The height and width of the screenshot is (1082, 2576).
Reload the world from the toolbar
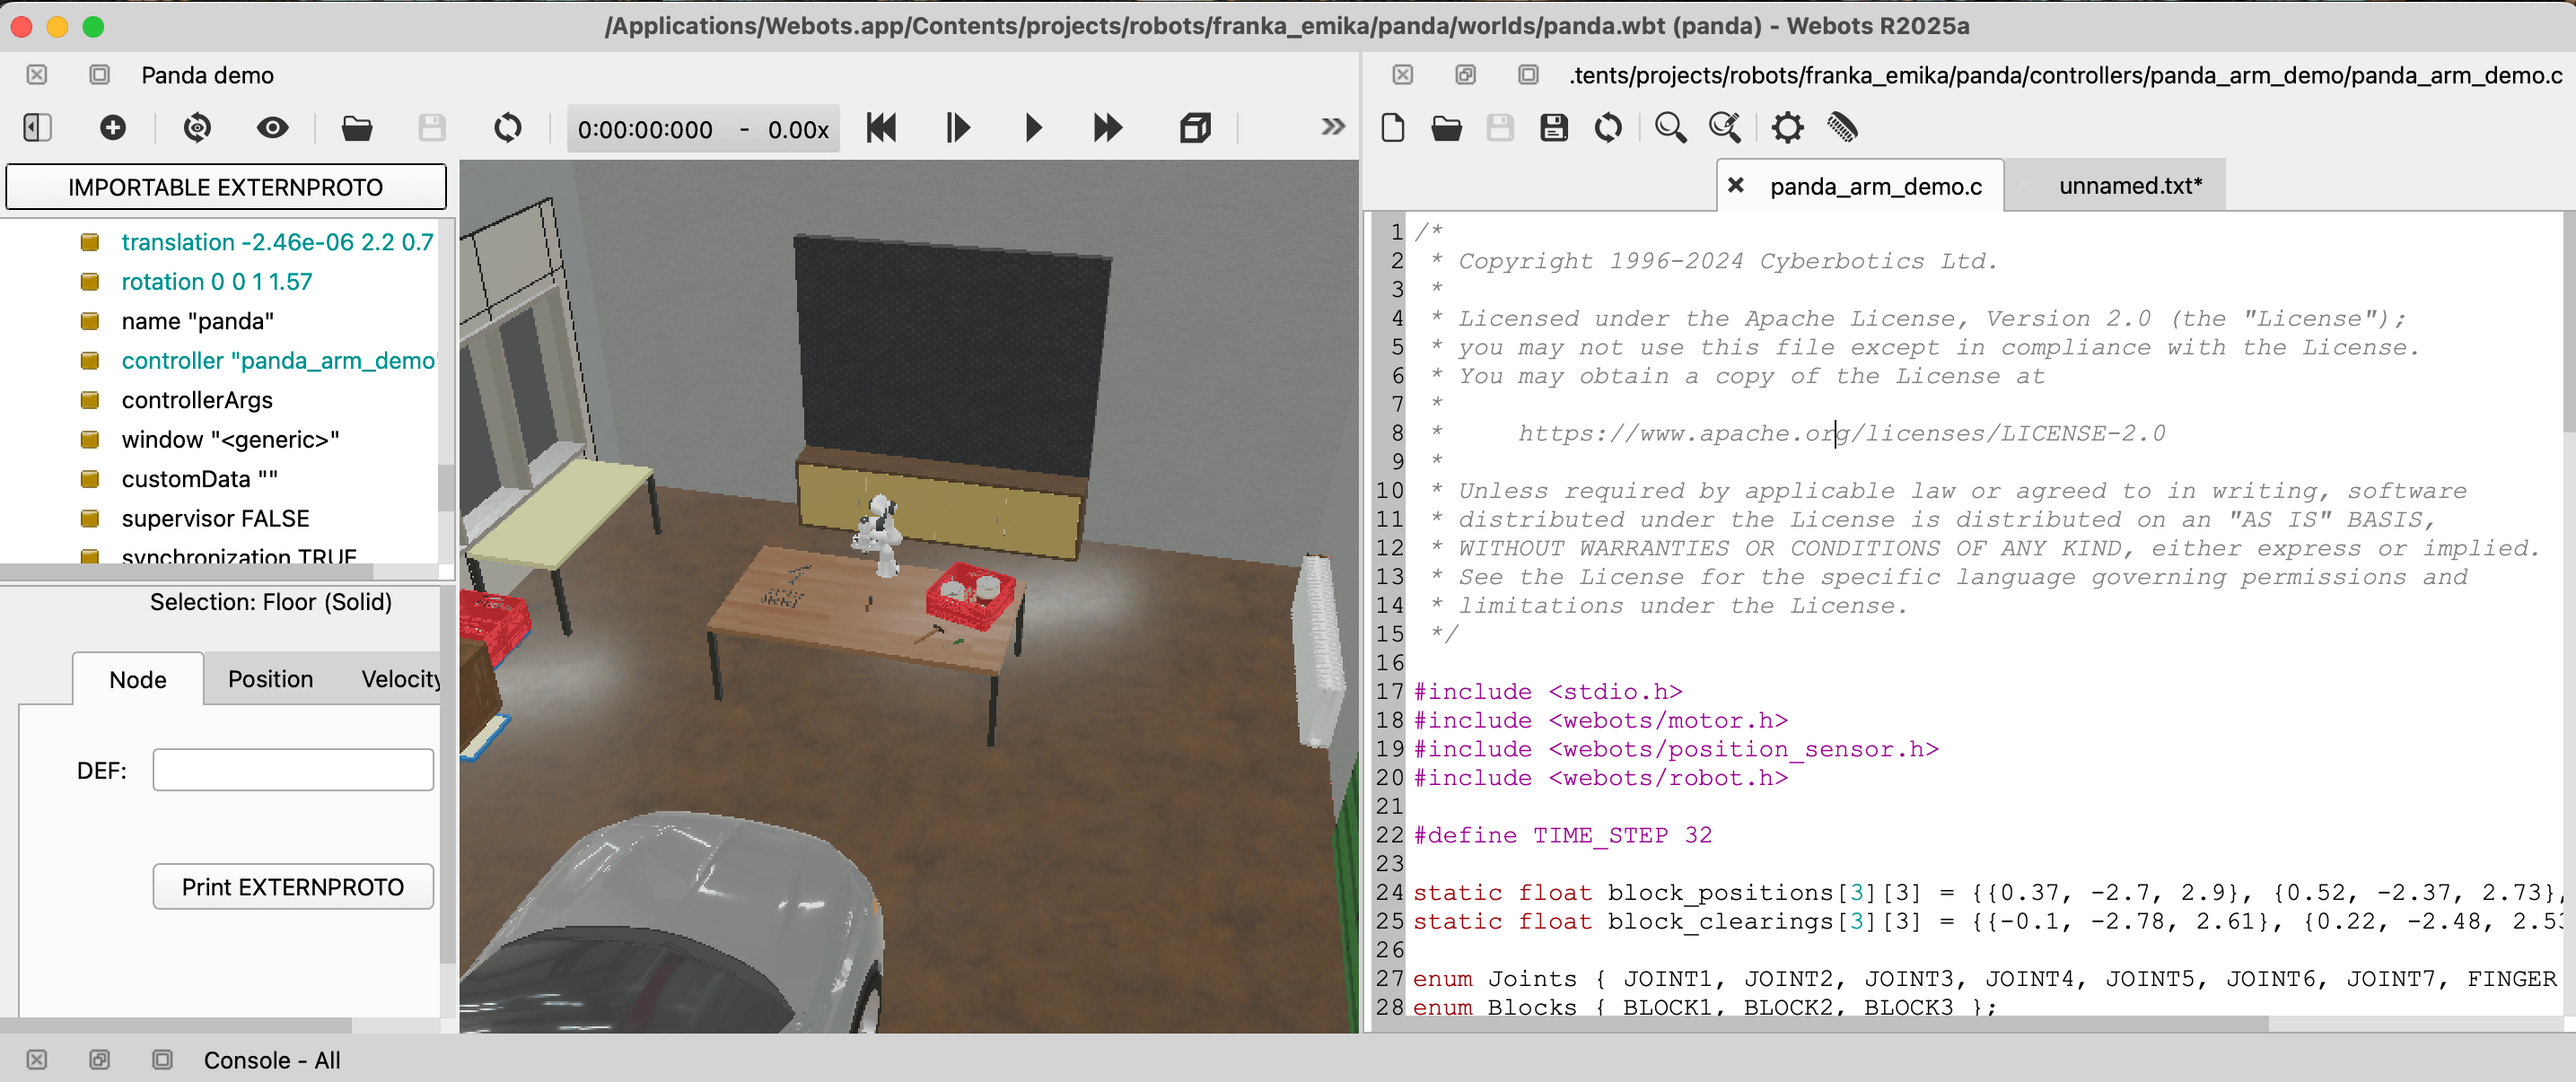(x=507, y=128)
